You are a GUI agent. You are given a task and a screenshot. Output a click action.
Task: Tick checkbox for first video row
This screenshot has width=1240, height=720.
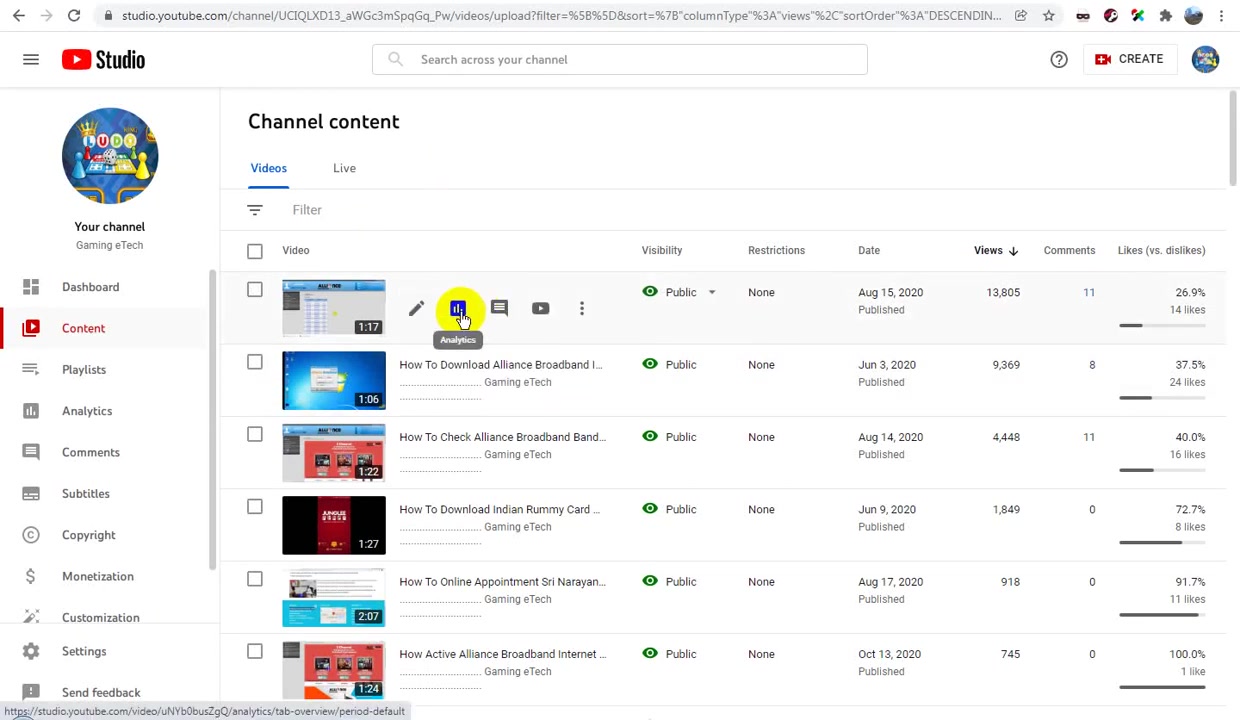pyautogui.click(x=255, y=290)
